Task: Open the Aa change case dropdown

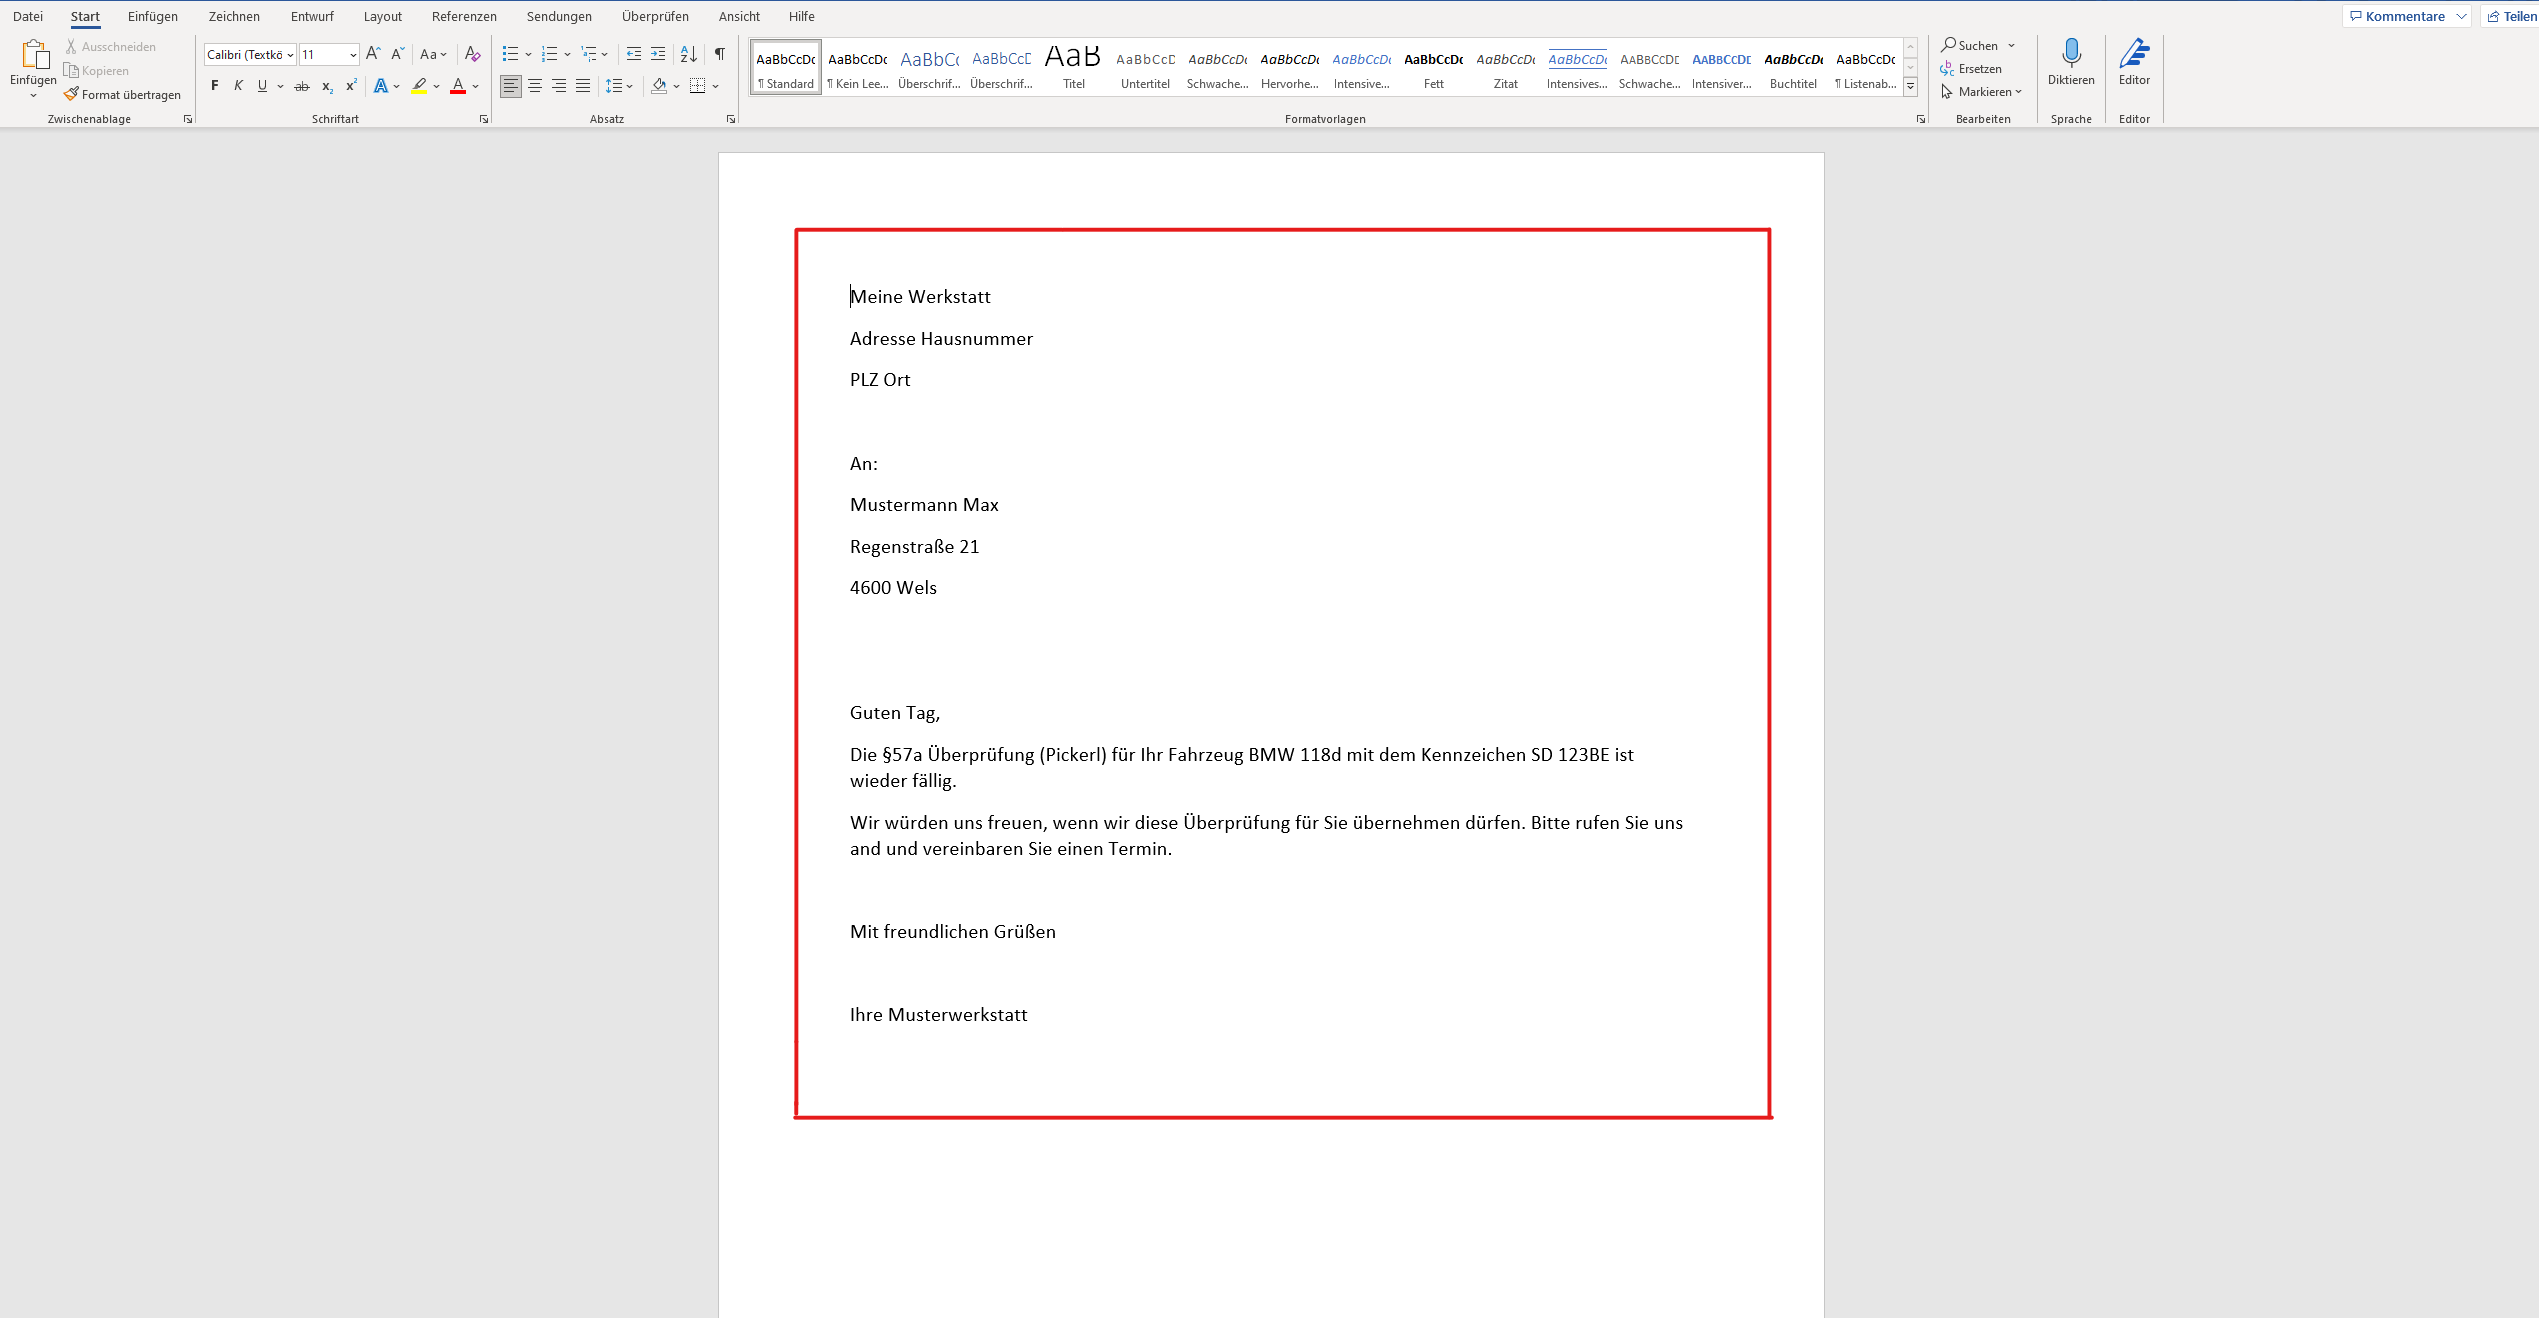Action: (433, 54)
